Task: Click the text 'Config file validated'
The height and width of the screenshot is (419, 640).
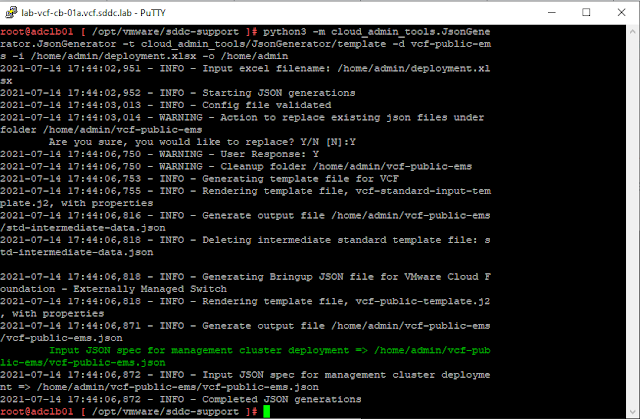Action: pos(267,105)
